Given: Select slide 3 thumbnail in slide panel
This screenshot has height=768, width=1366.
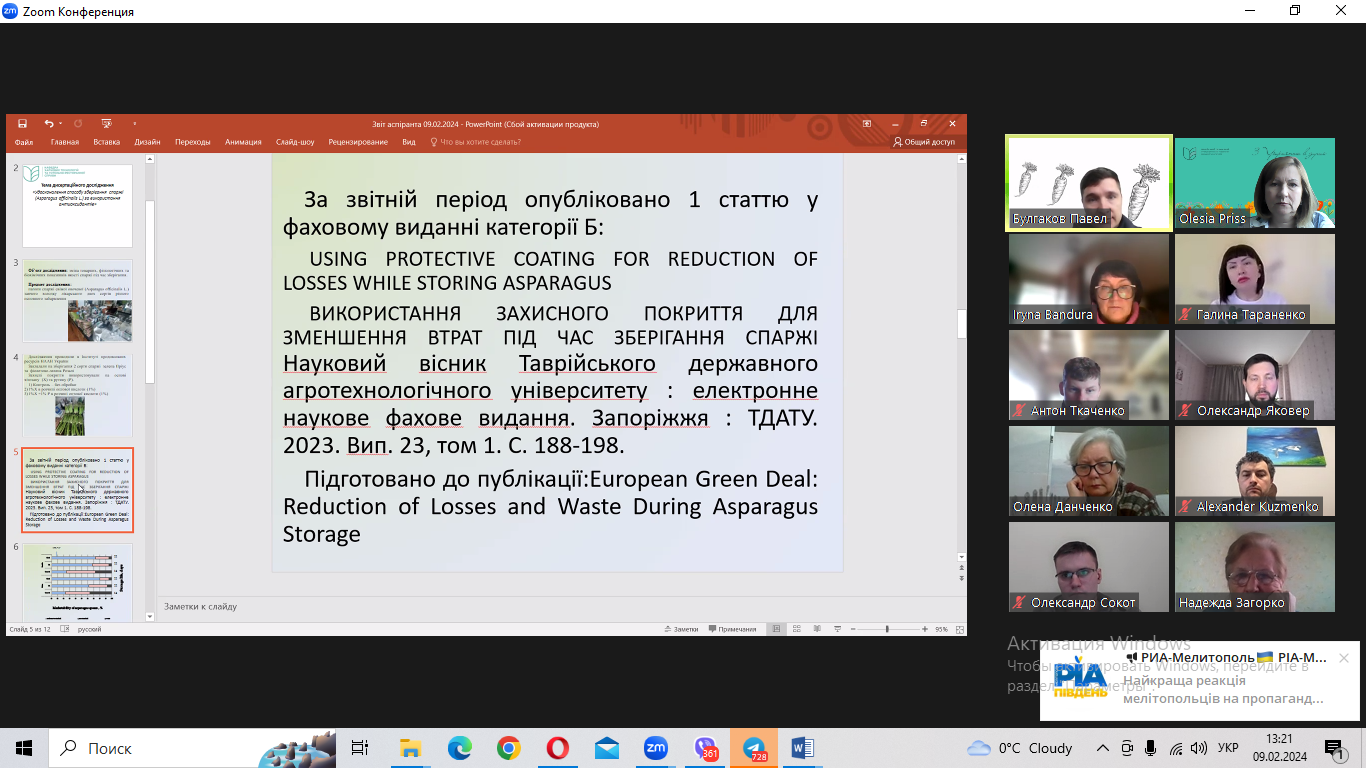Looking at the screenshot, I should pyautogui.click(x=78, y=300).
